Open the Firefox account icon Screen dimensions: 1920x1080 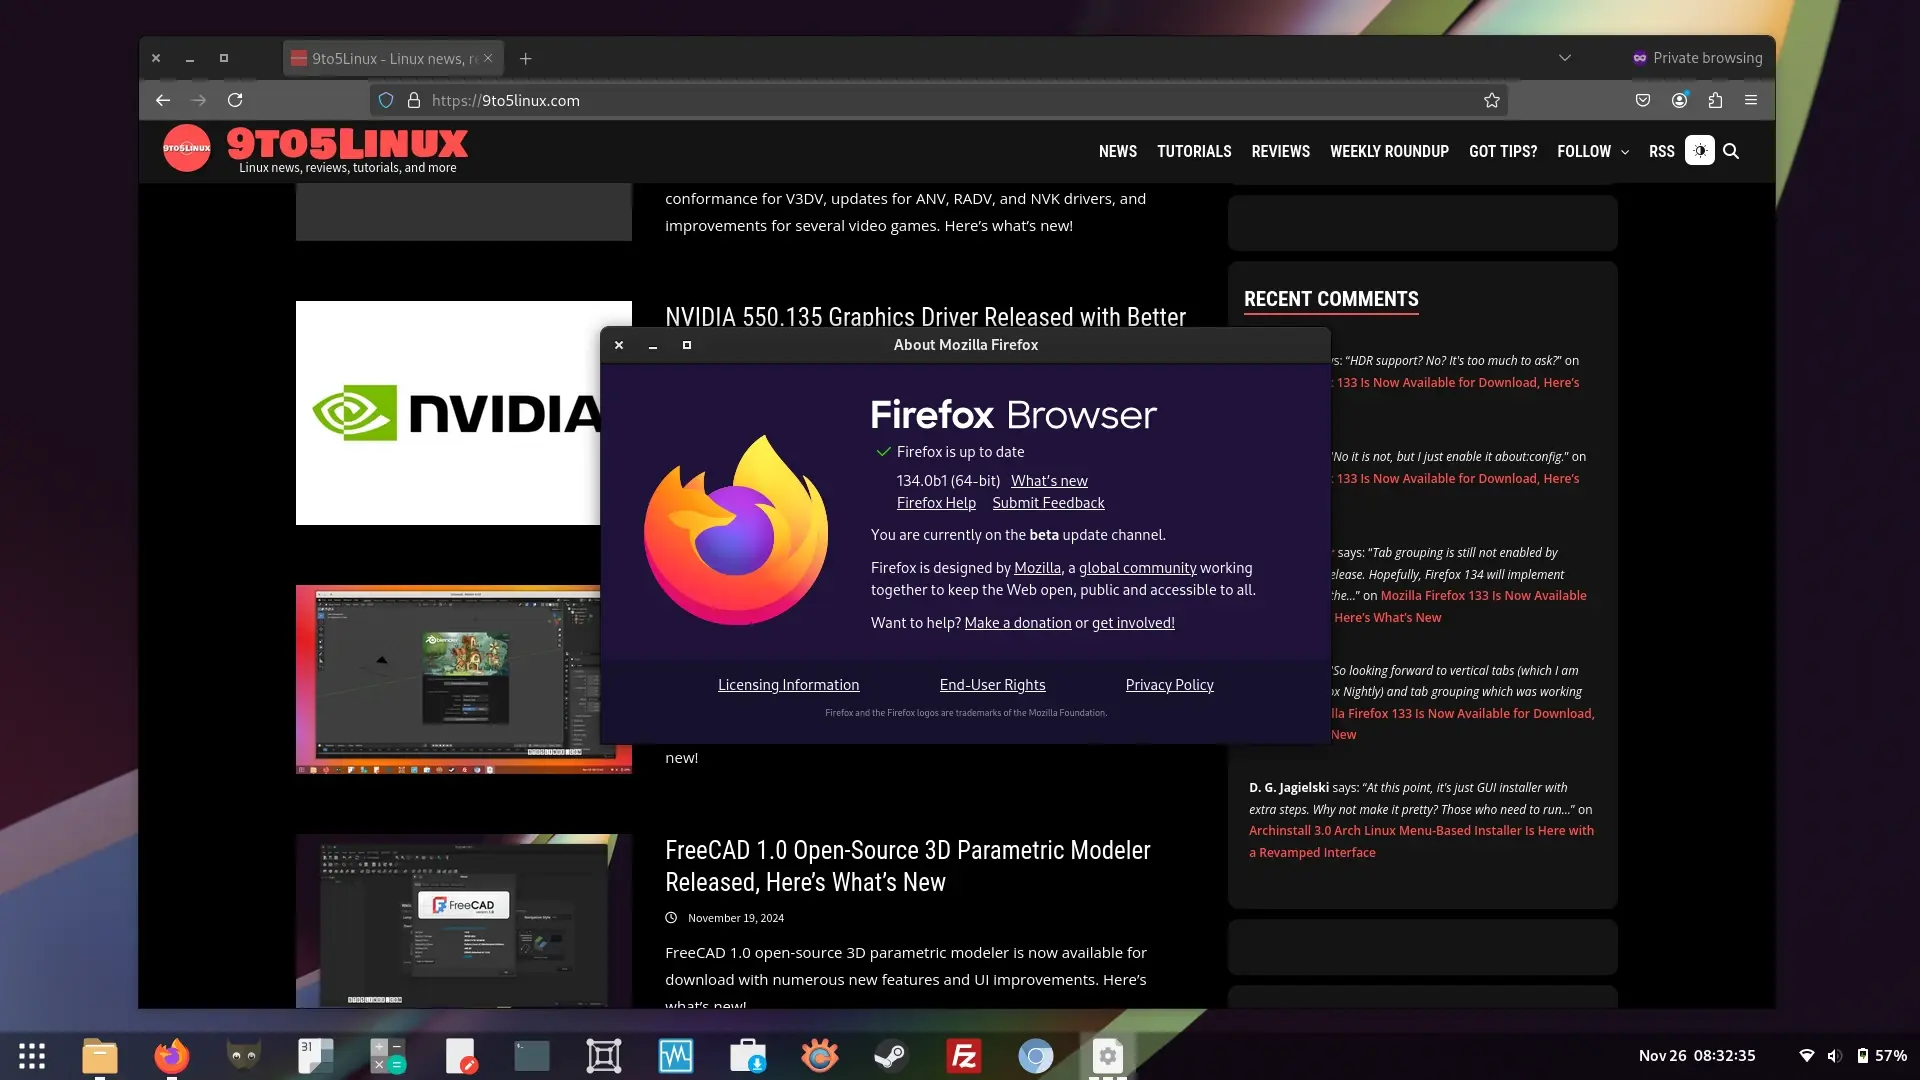pyautogui.click(x=1679, y=100)
